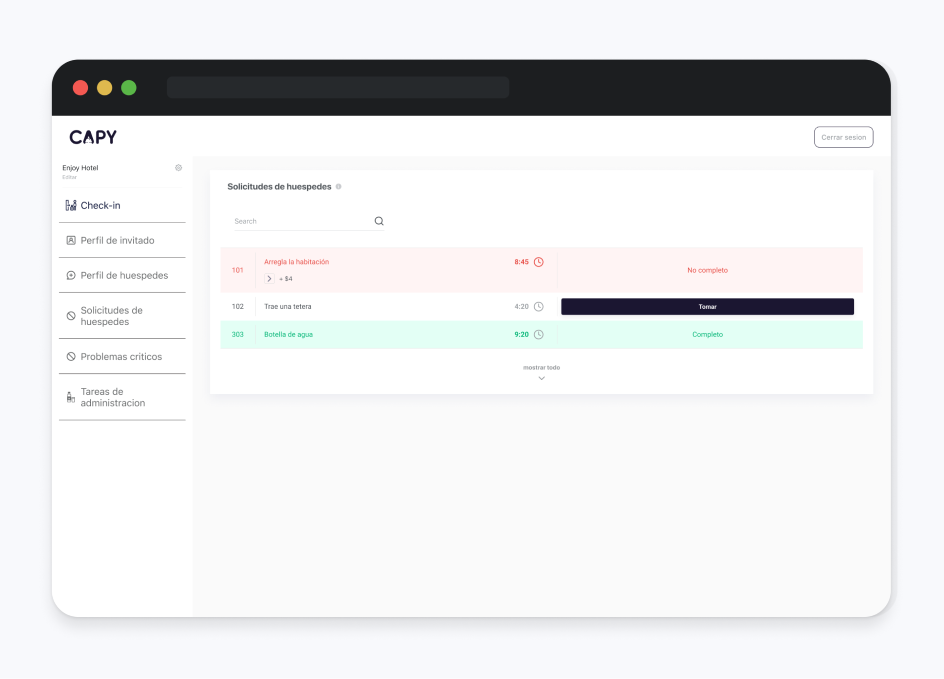This screenshot has width=944, height=679.
Task: Click the search magnifier icon
Action: [379, 221]
